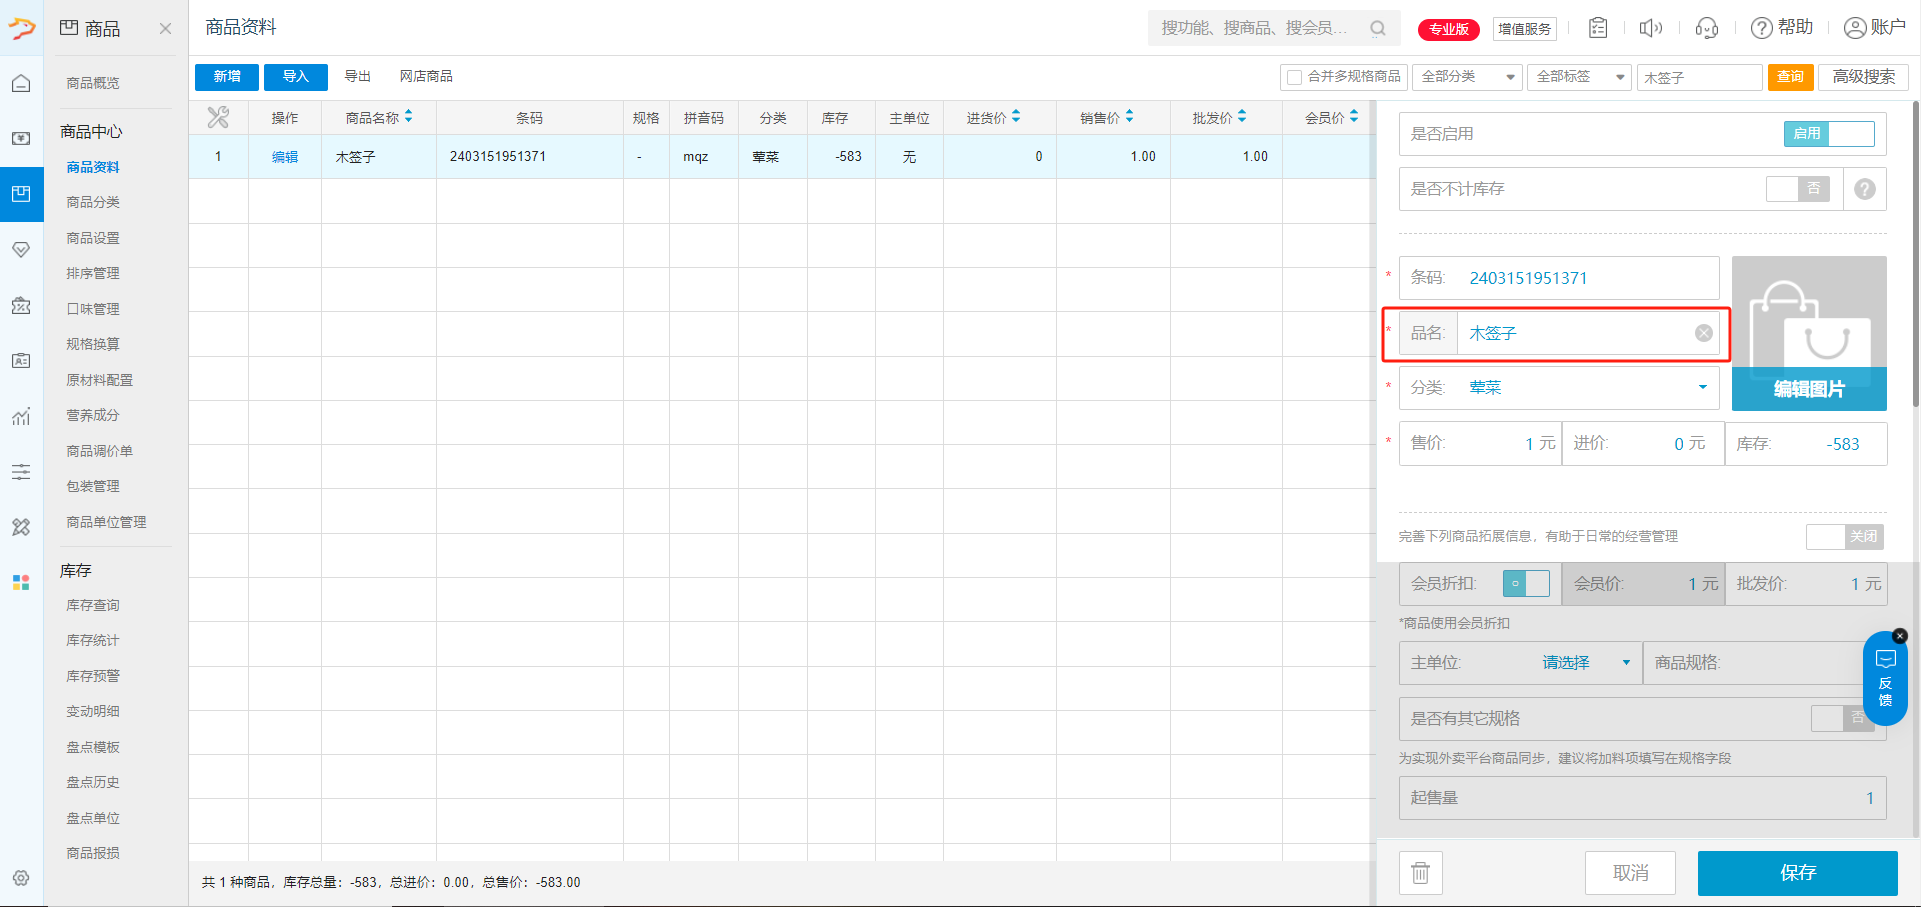1921x907 pixels.
Task: Check the 合并多规格商品 checkbox
Action: (1295, 77)
